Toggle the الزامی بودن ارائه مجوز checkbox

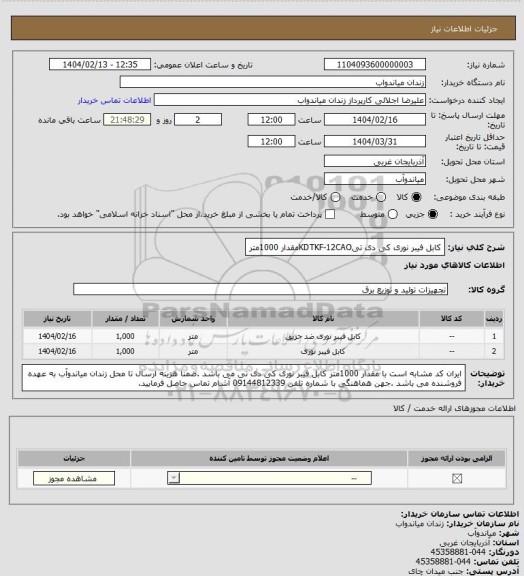click(x=457, y=478)
